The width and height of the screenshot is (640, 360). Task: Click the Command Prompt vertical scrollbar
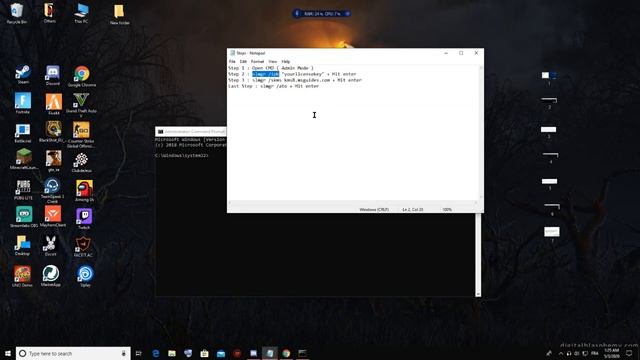478,255
